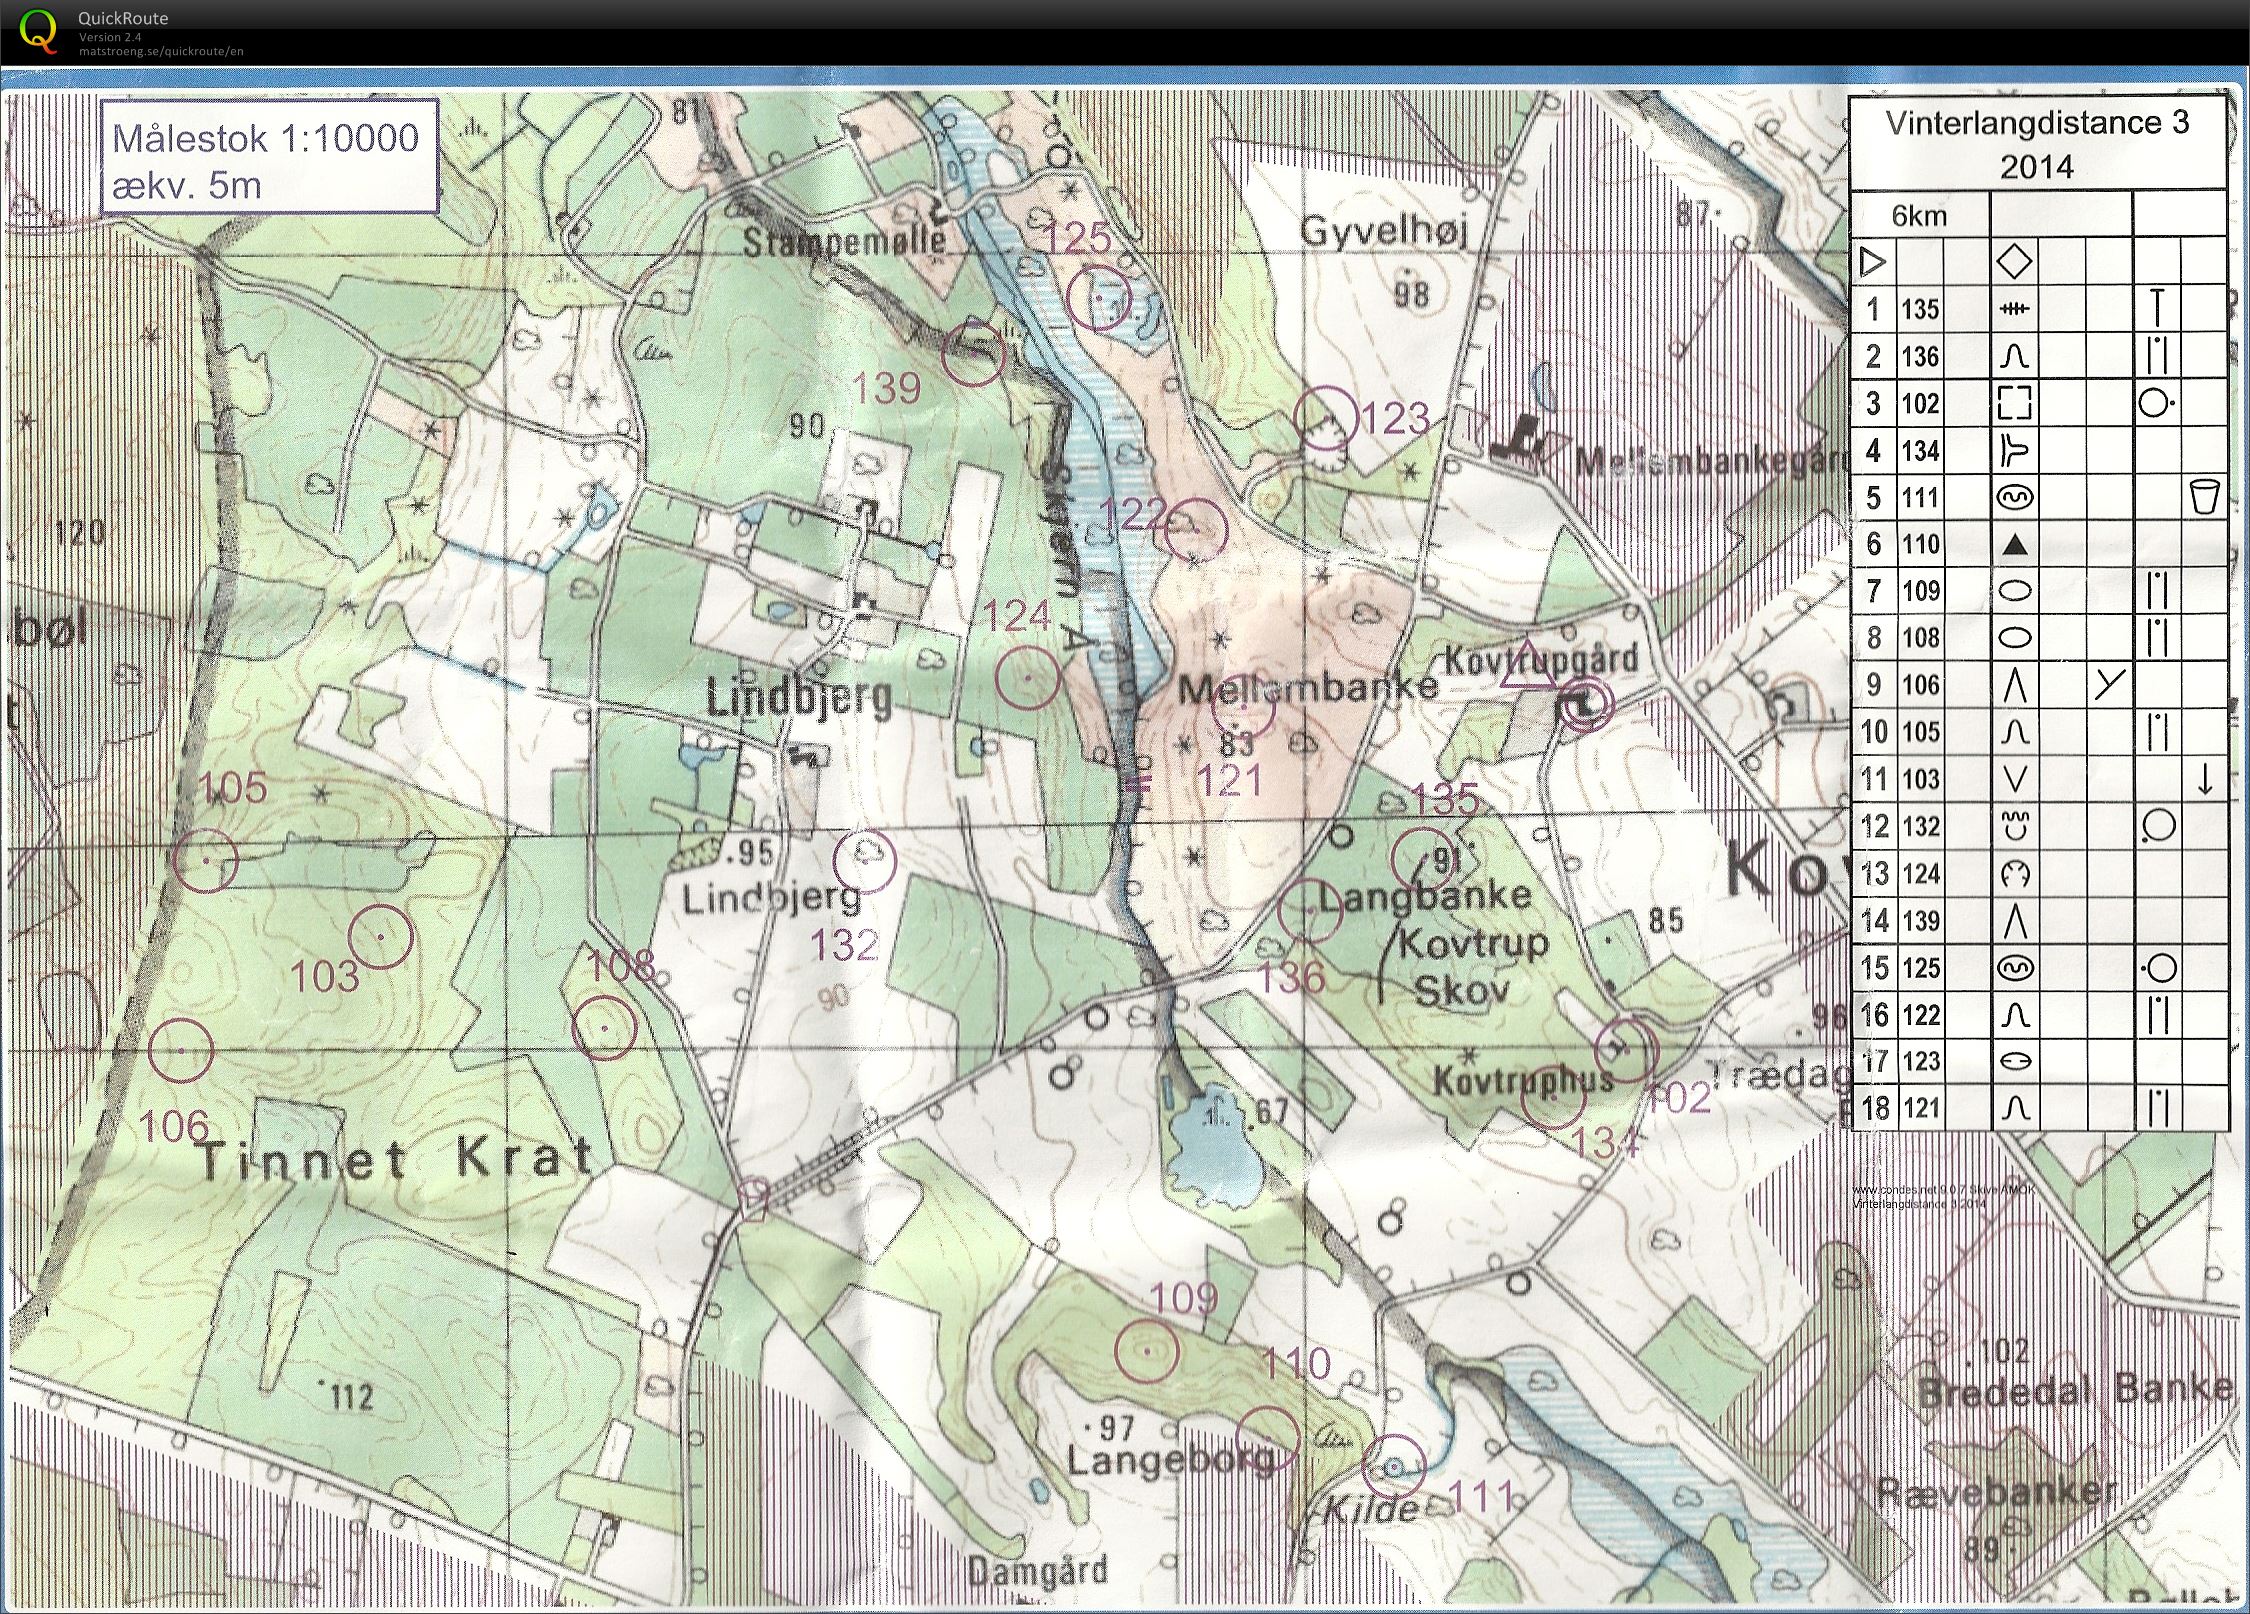The width and height of the screenshot is (2250, 1614).
Task: Select code 134 in table row 4
Action: [1920, 451]
